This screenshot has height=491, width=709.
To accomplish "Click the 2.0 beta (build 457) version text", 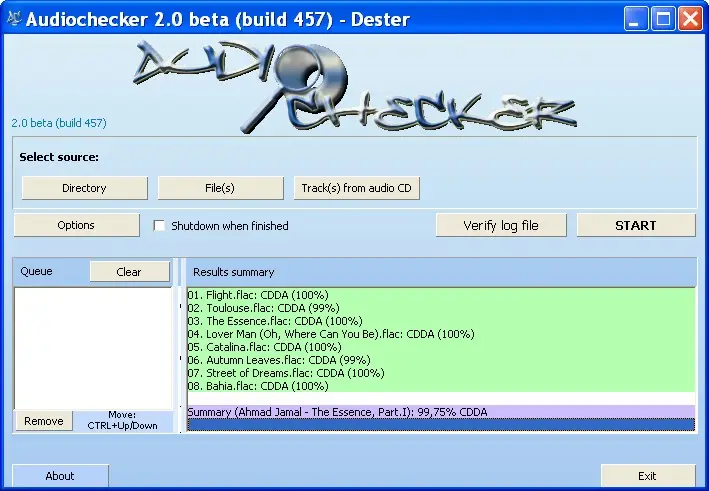I will coord(59,123).
